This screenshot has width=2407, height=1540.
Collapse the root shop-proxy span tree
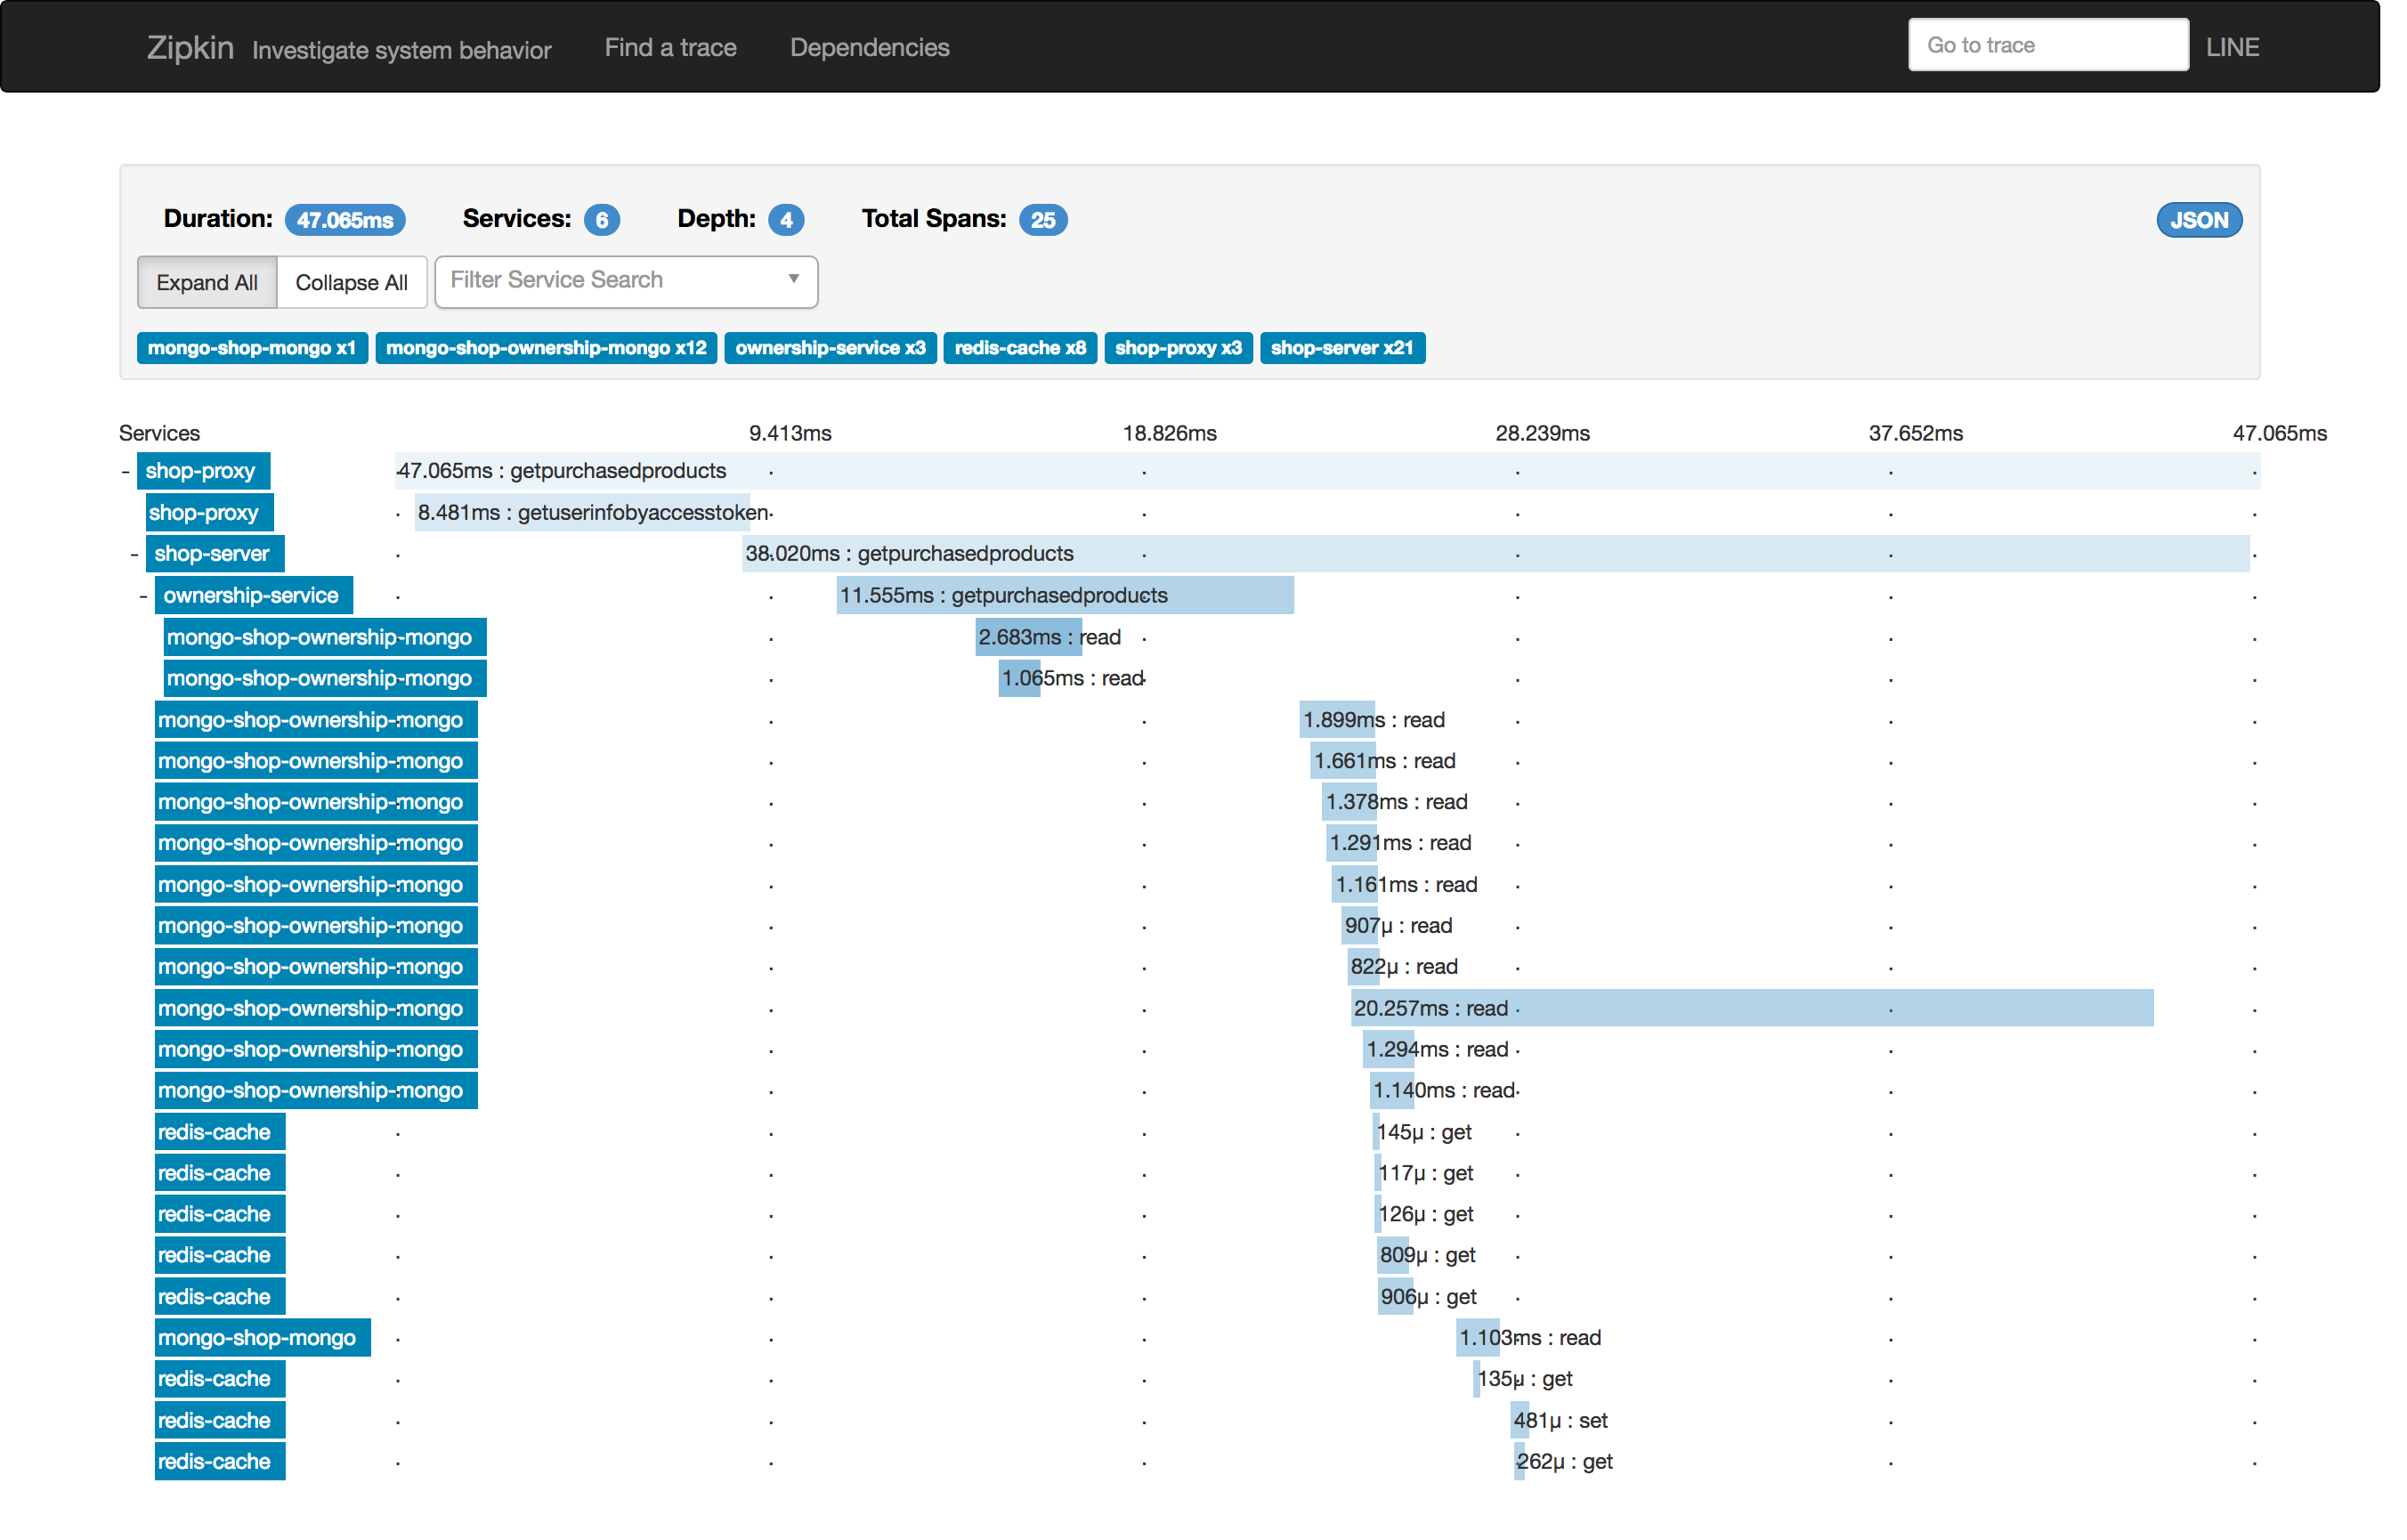[125, 471]
